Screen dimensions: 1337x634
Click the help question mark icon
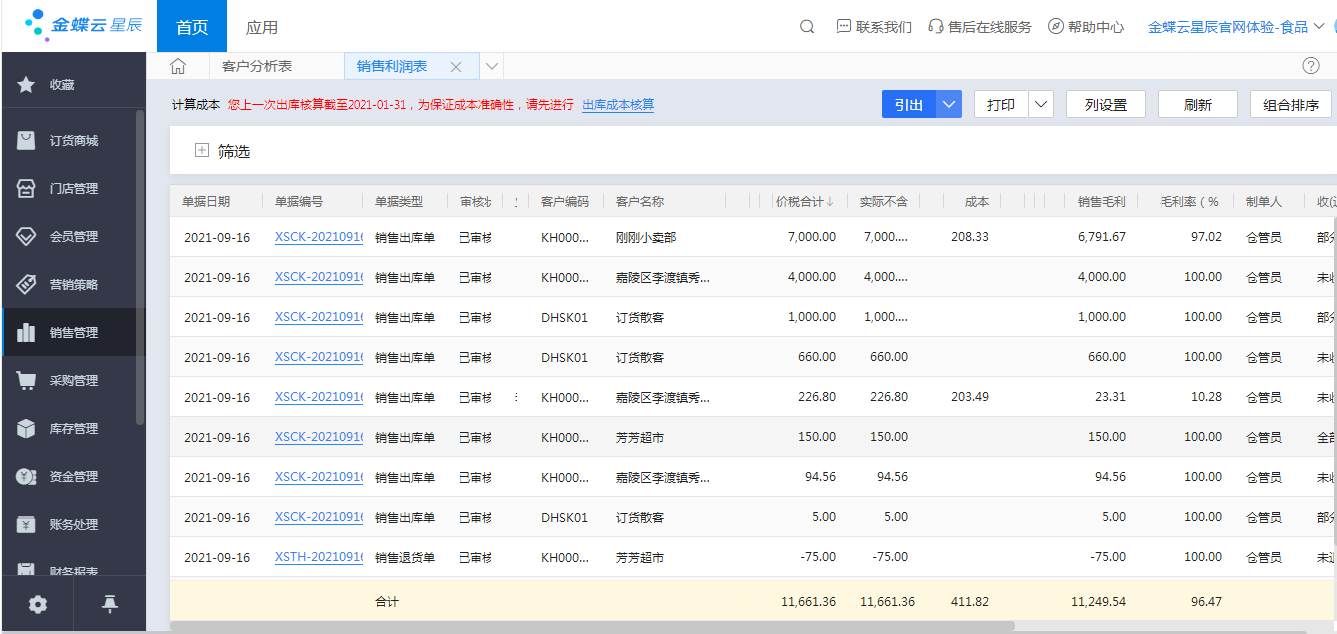(1311, 66)
